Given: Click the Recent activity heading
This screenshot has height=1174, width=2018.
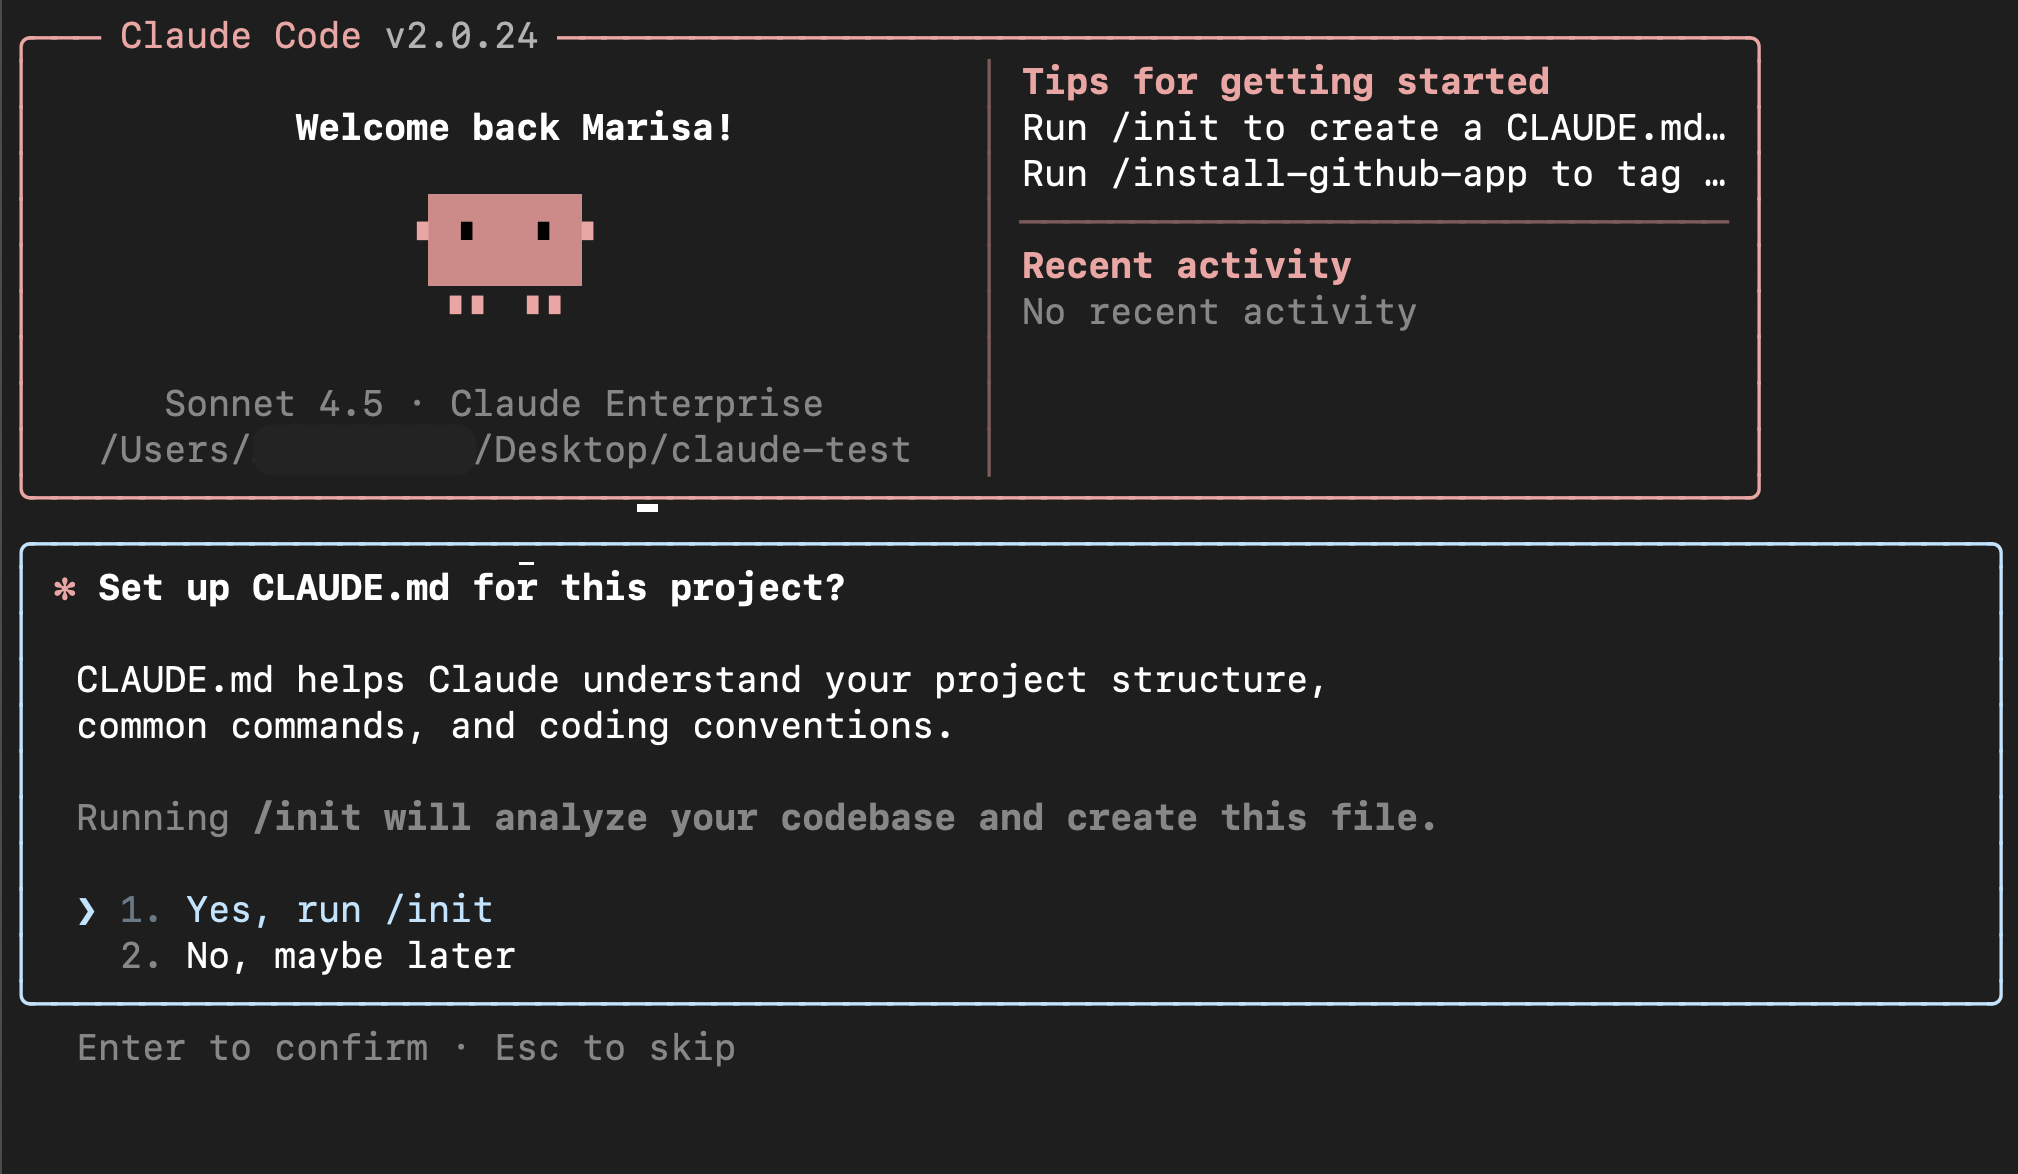Looking at the screenshot, I should point(1186,266).
